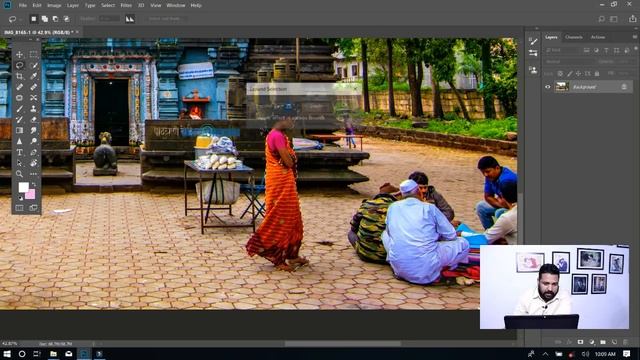Open the workspace switcher icon

(613, 19)
